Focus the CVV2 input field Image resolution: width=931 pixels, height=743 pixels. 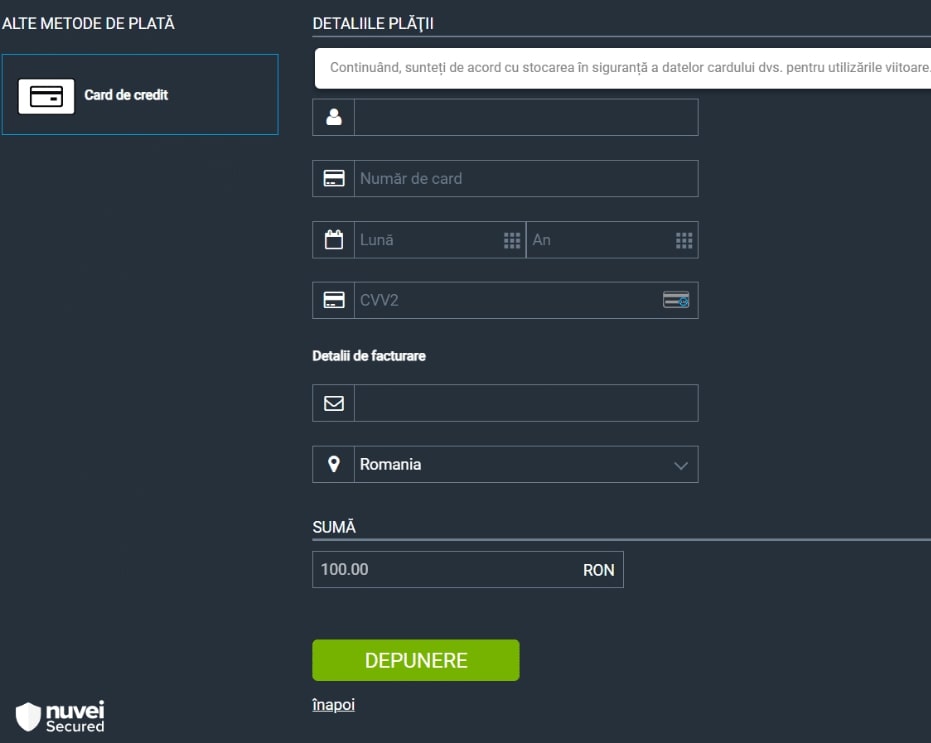[508, 300]
